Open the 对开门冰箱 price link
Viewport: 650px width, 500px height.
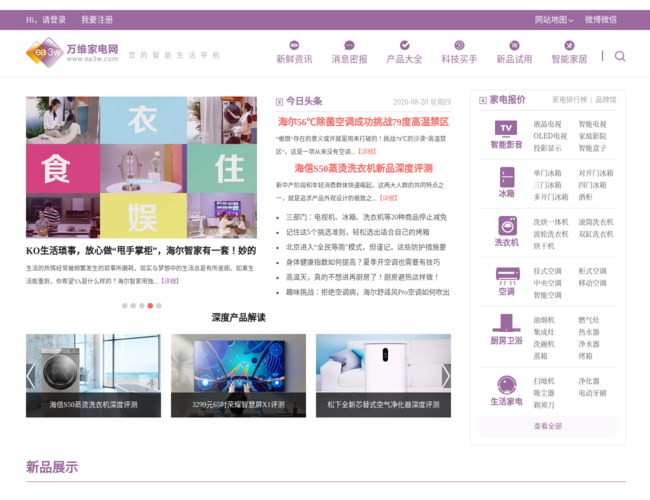click(596, 173)
